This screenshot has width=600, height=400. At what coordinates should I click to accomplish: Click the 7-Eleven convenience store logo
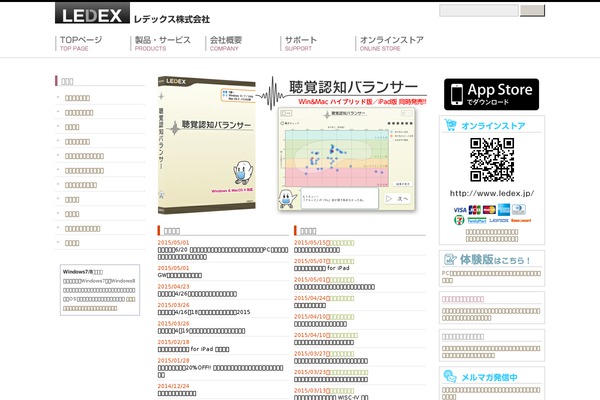tap(459, 220)
